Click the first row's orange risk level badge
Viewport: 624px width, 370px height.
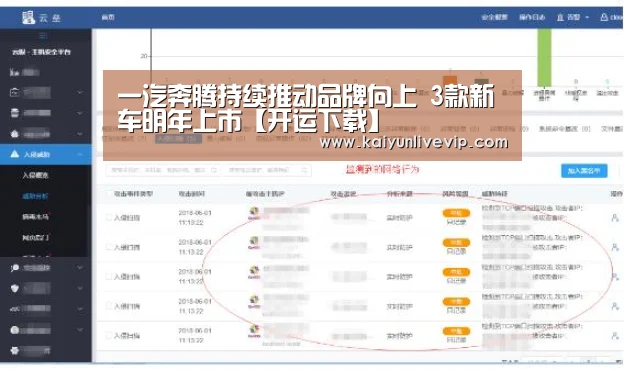456,213
